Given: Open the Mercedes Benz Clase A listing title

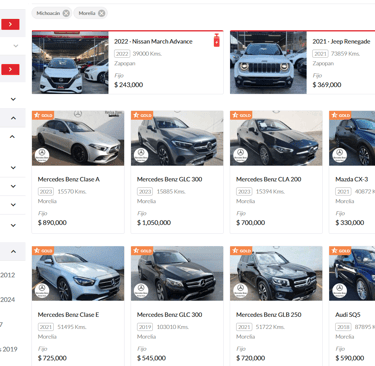Looking at the screenshot, I should coord(69,179).
